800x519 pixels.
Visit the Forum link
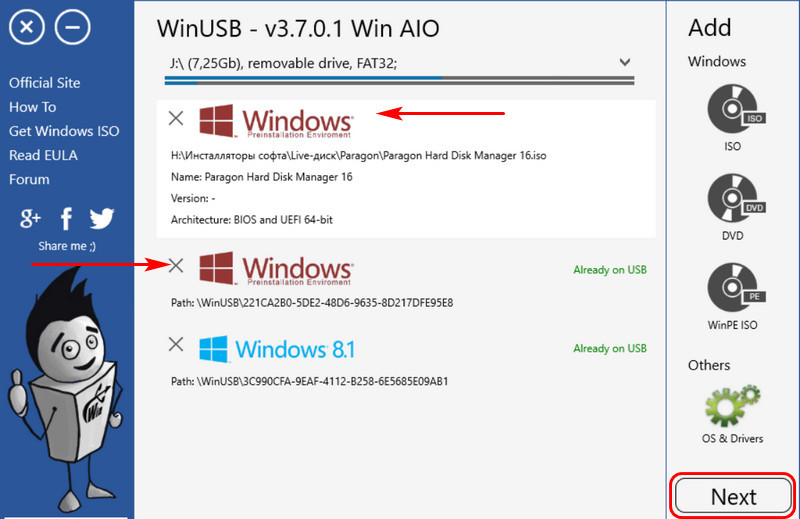pyautogui.click(x=29, y=180)
